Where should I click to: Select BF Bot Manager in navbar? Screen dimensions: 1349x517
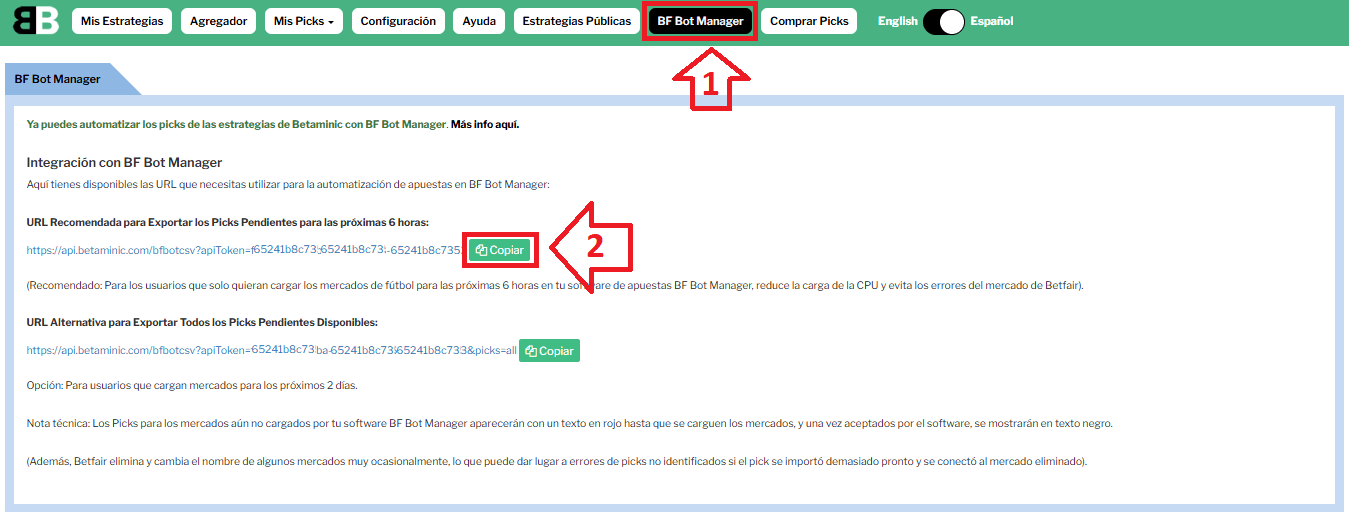click(x=700, y=21)
